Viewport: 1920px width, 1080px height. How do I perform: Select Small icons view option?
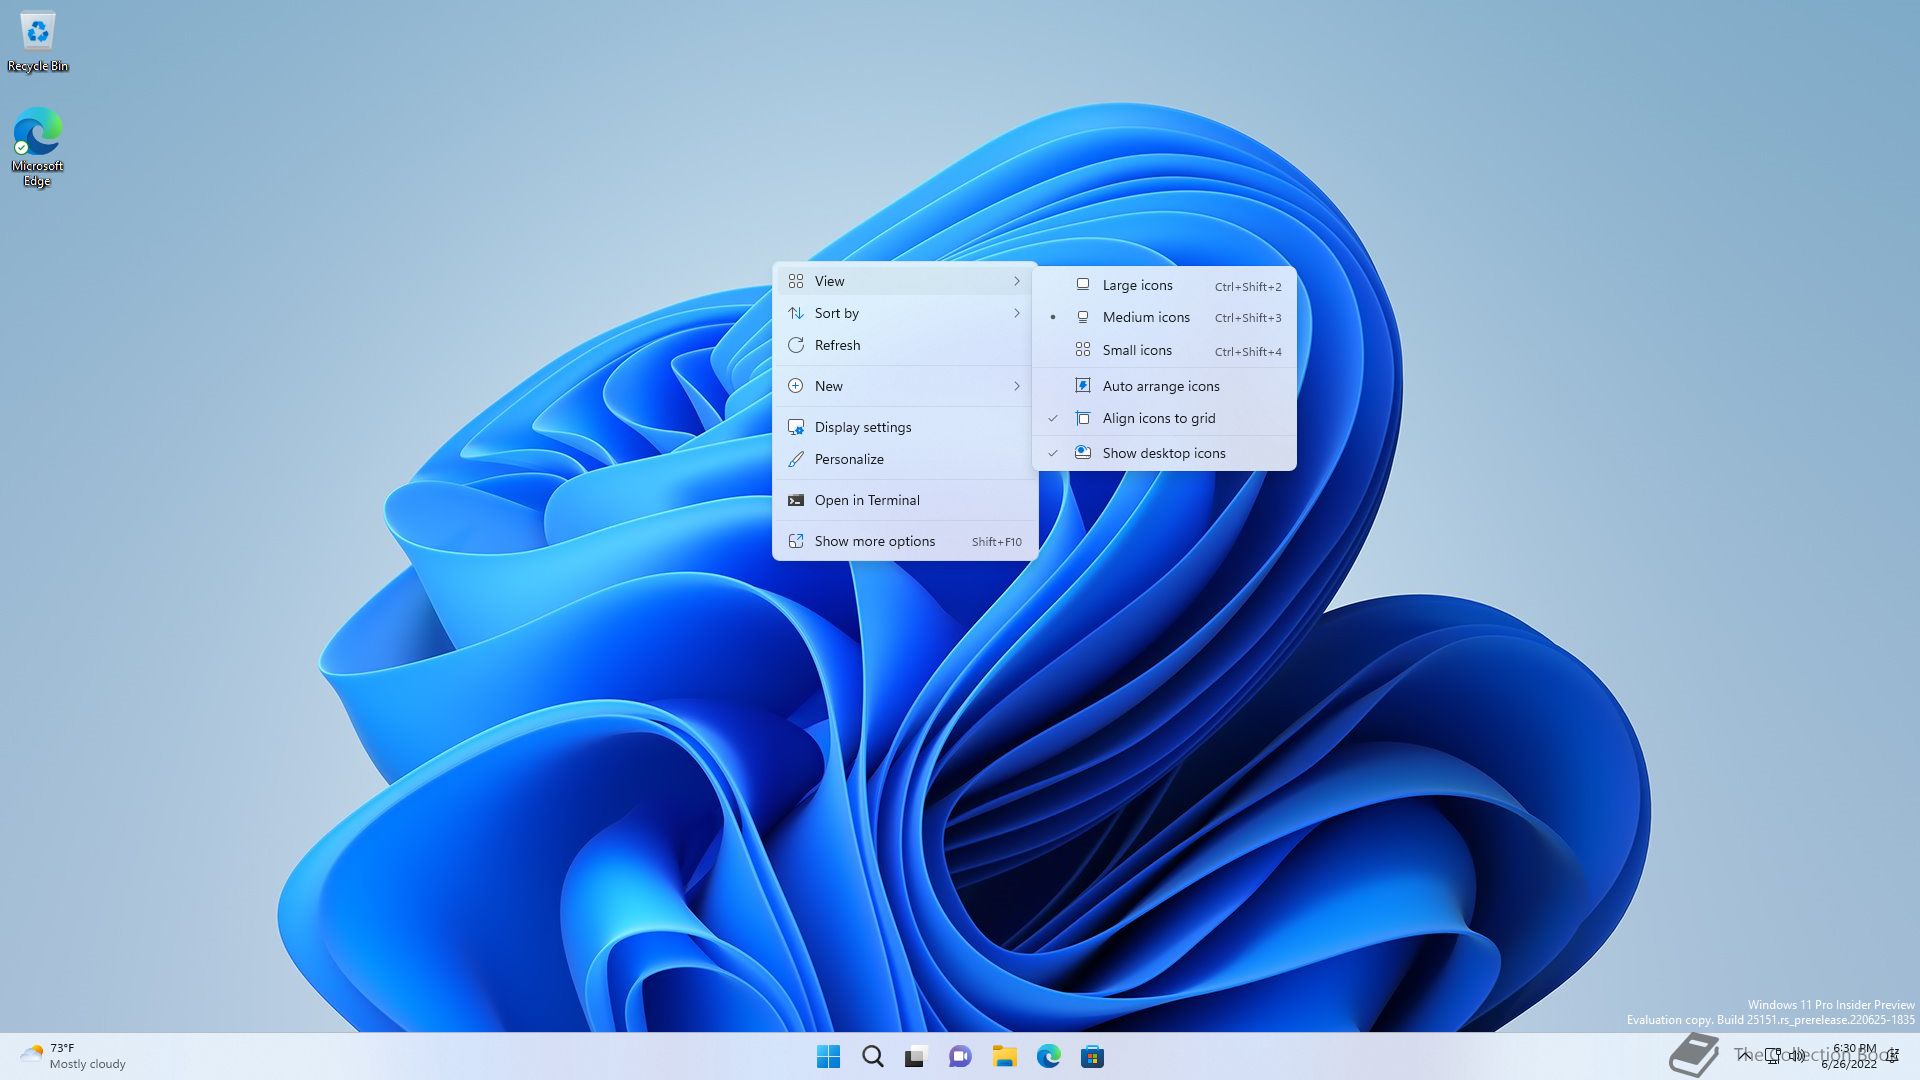pyautogui.click(x=1164, y=350)
